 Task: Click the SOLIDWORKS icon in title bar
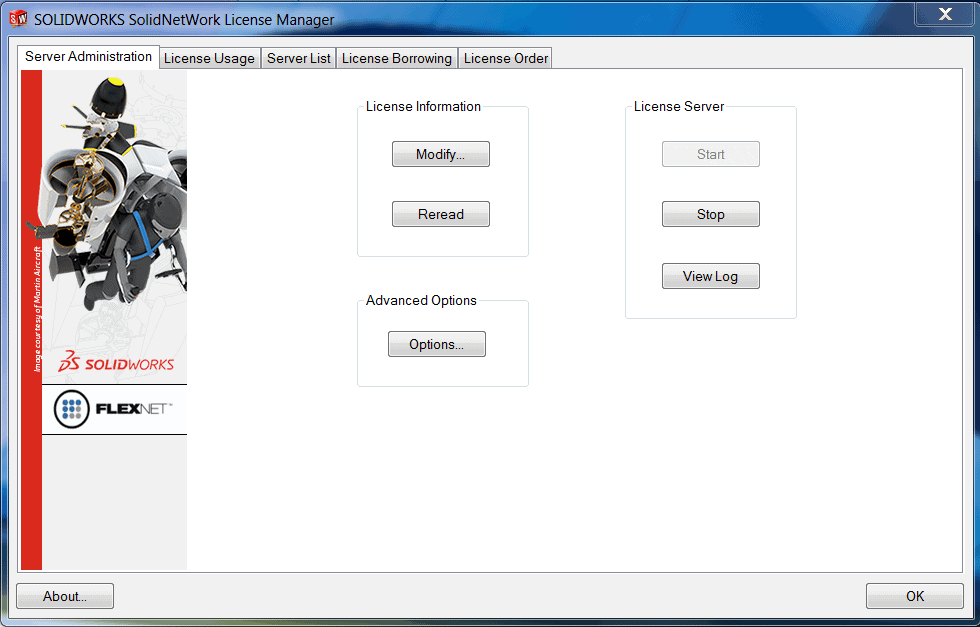click(18, 19)
